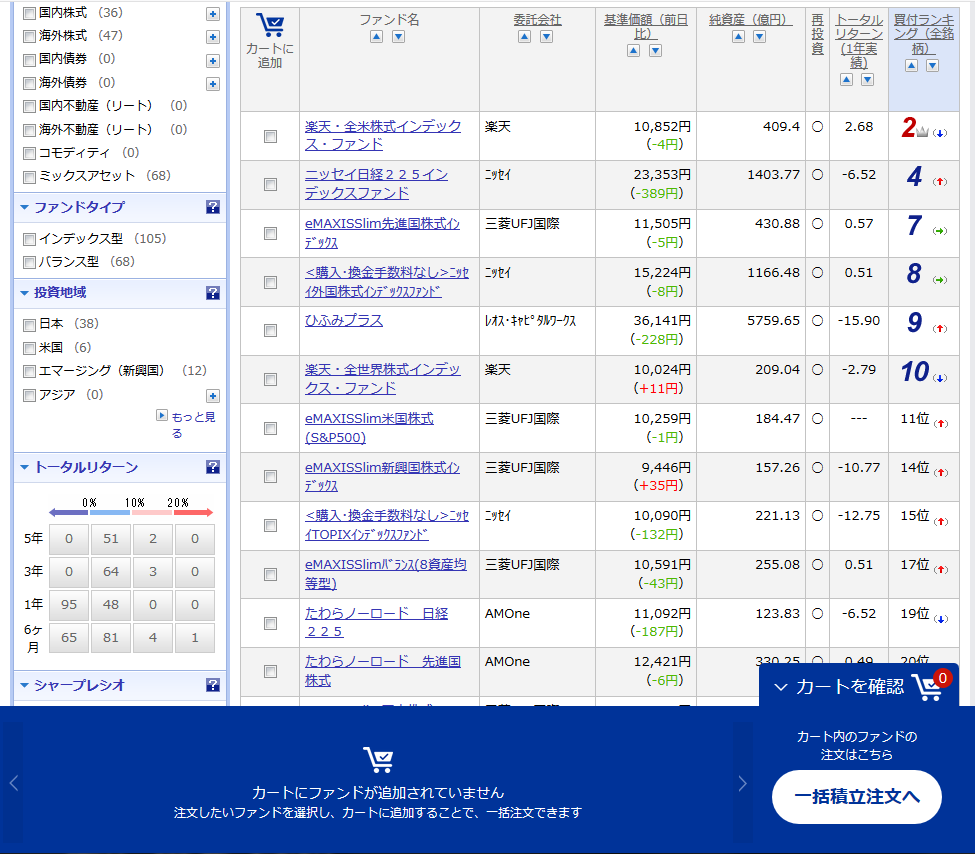Select 6-month return cell showing 65
Image resolution: width=975 pixels, height=854 pixels.
(69, 638)
